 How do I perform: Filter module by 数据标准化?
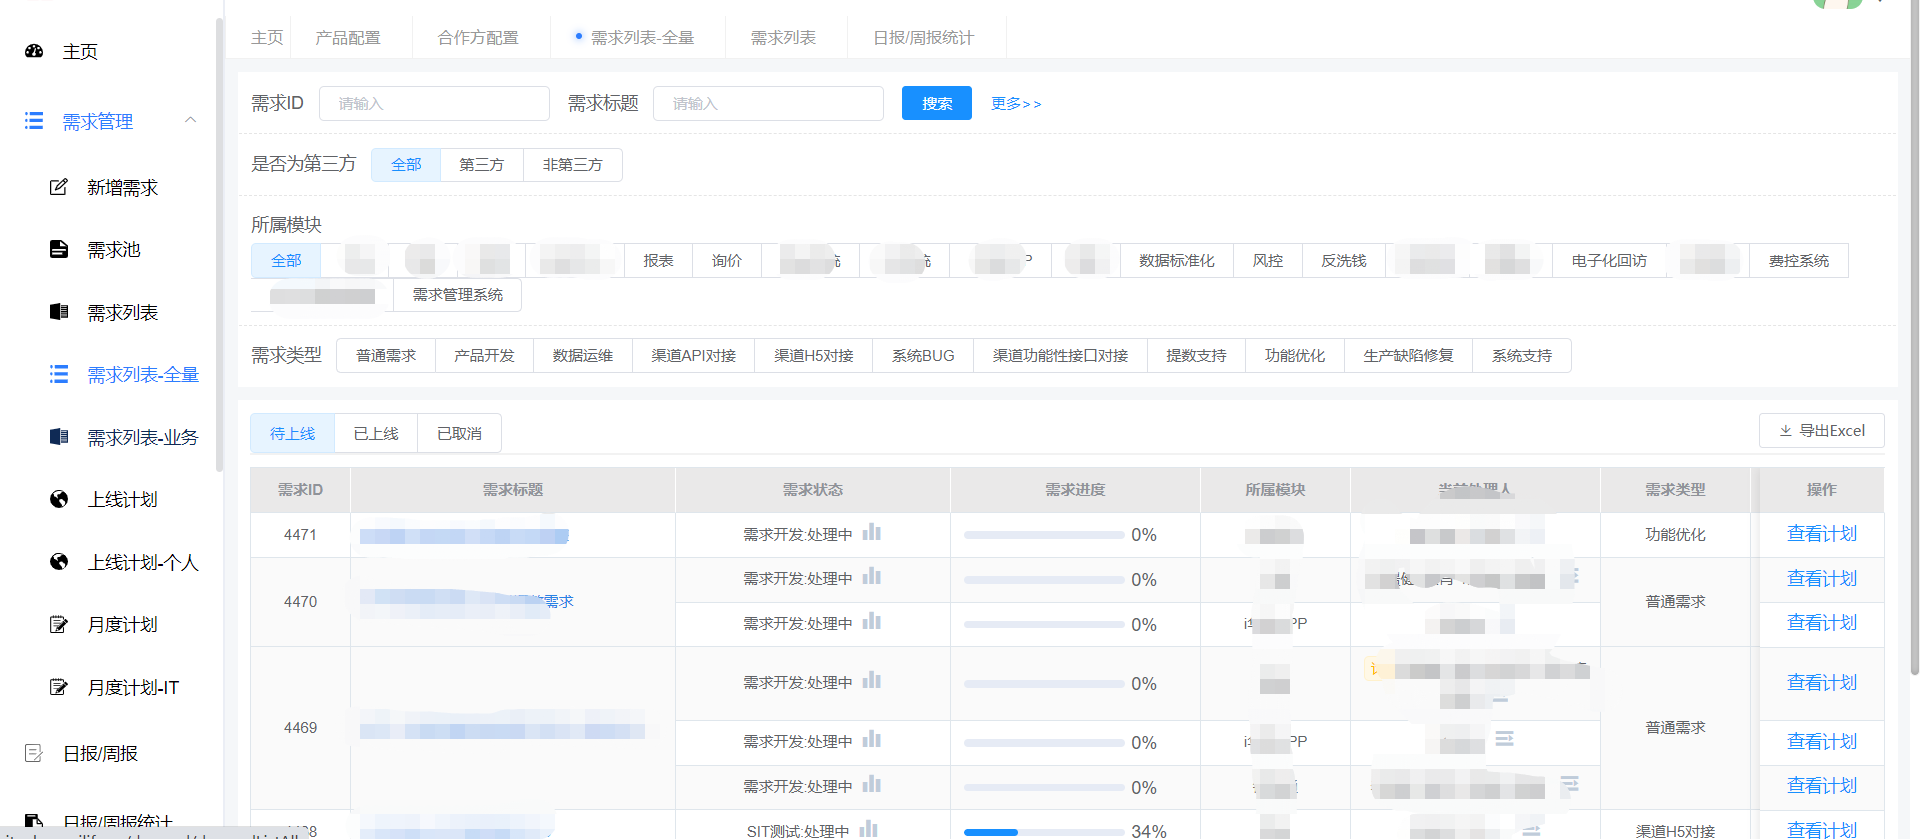[1177, 261]
